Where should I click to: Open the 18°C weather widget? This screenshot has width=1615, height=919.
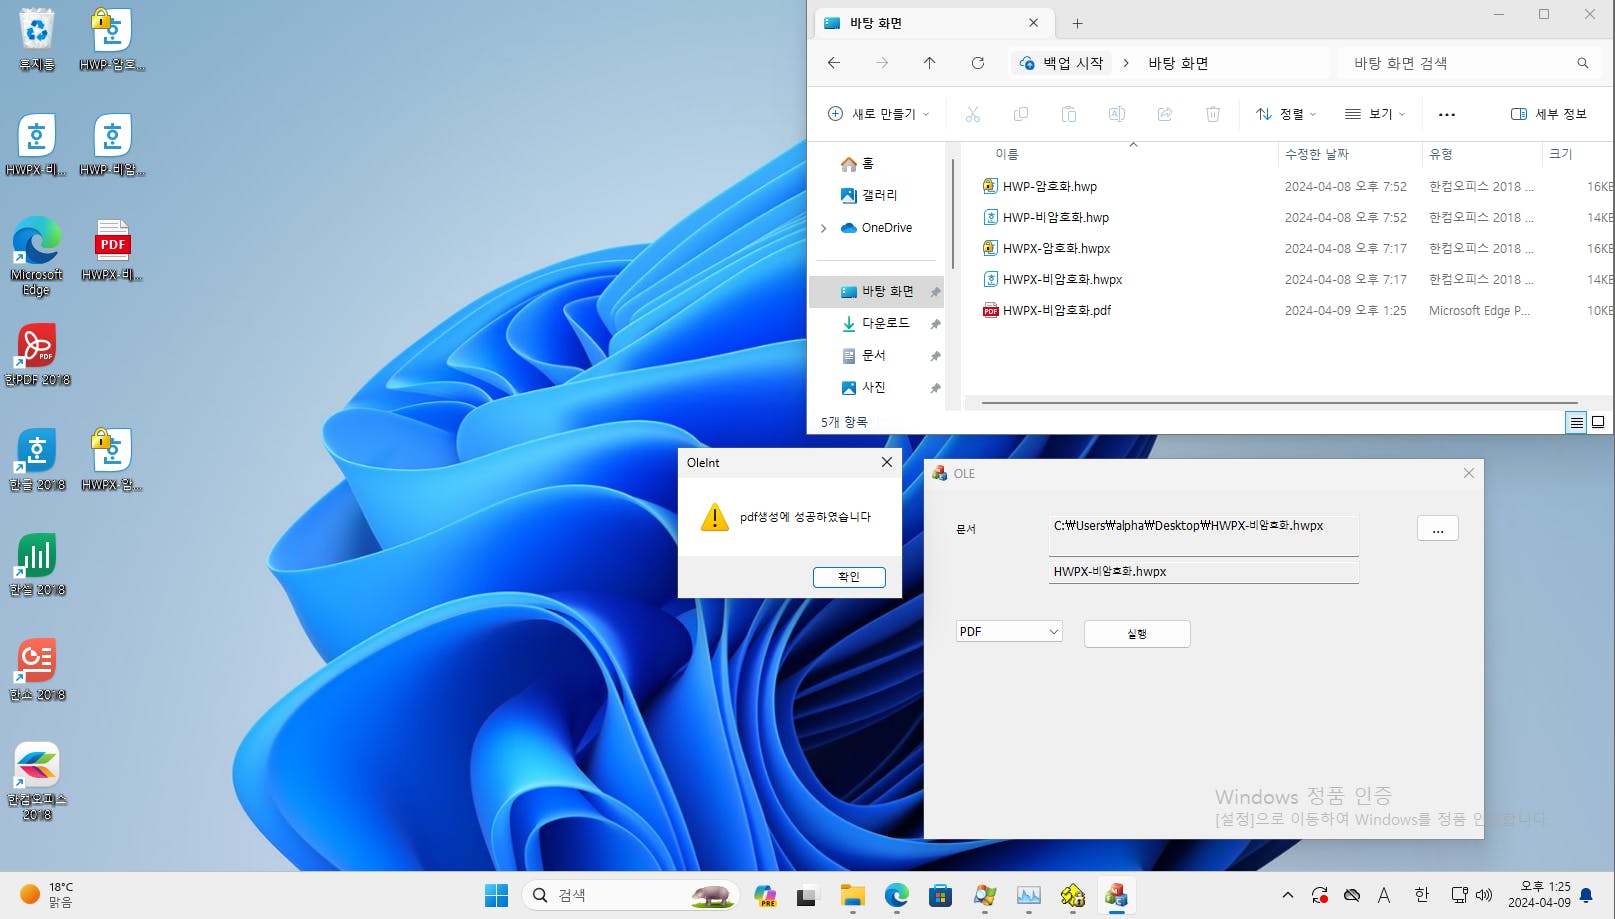point(47,895)
